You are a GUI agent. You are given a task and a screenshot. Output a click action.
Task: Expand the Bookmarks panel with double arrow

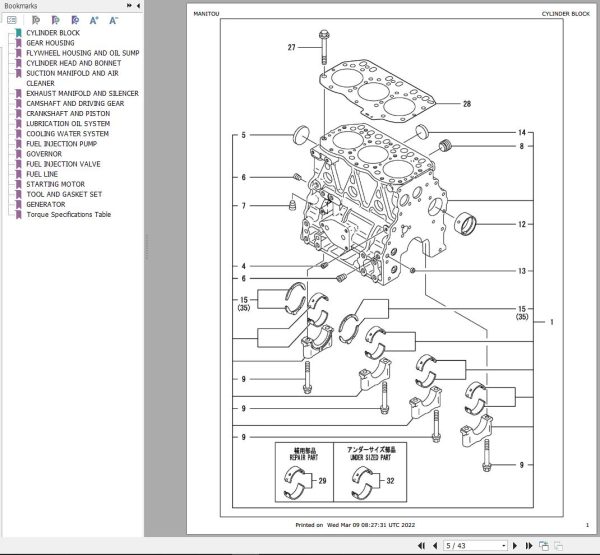point(129,6)
